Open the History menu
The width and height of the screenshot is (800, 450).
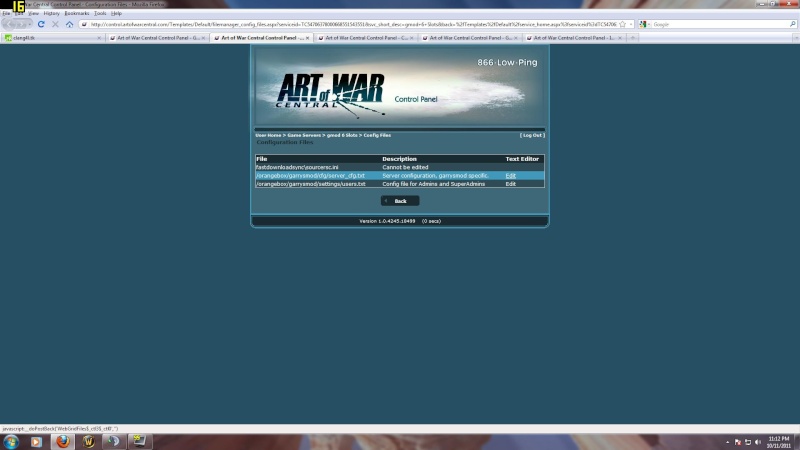coord(51,13)
